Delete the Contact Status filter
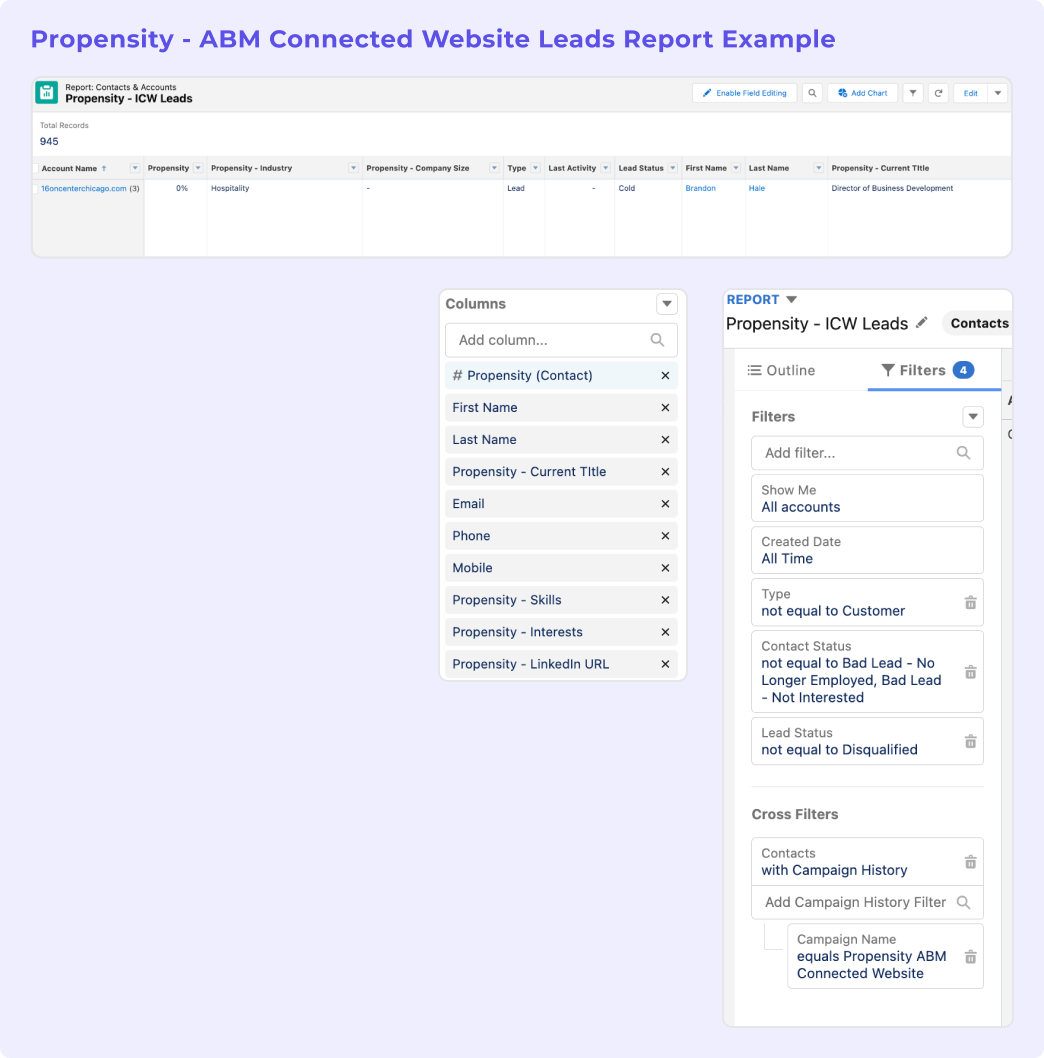The width and height of the screenshot is (1044, 1058). (x=970, y=672)
